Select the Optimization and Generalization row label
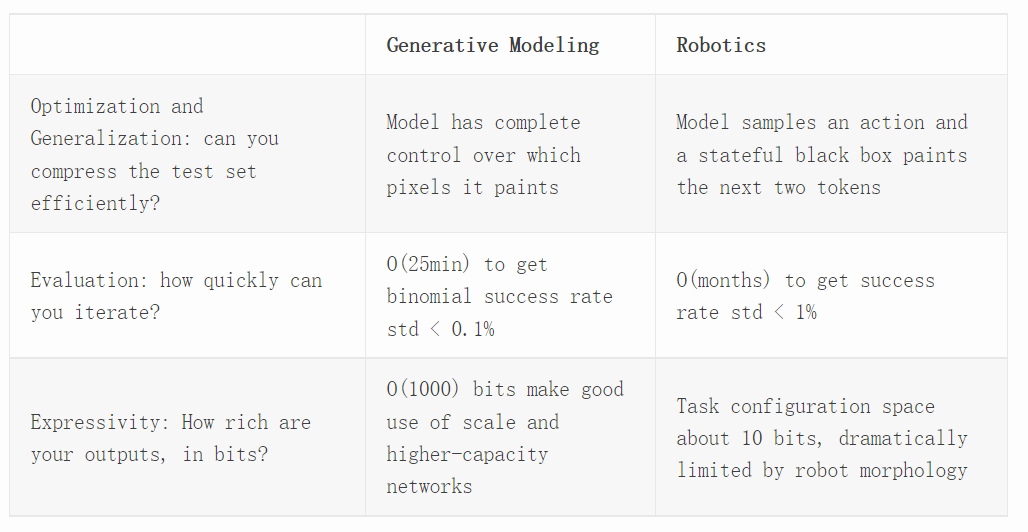Viewport: 1028px width, 532px height. (x=155, y=154)
